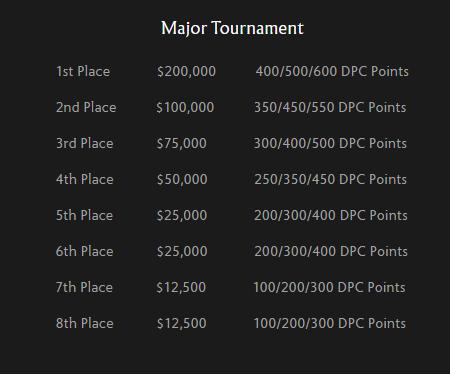Select the 5th Place label

coord(84,215)
